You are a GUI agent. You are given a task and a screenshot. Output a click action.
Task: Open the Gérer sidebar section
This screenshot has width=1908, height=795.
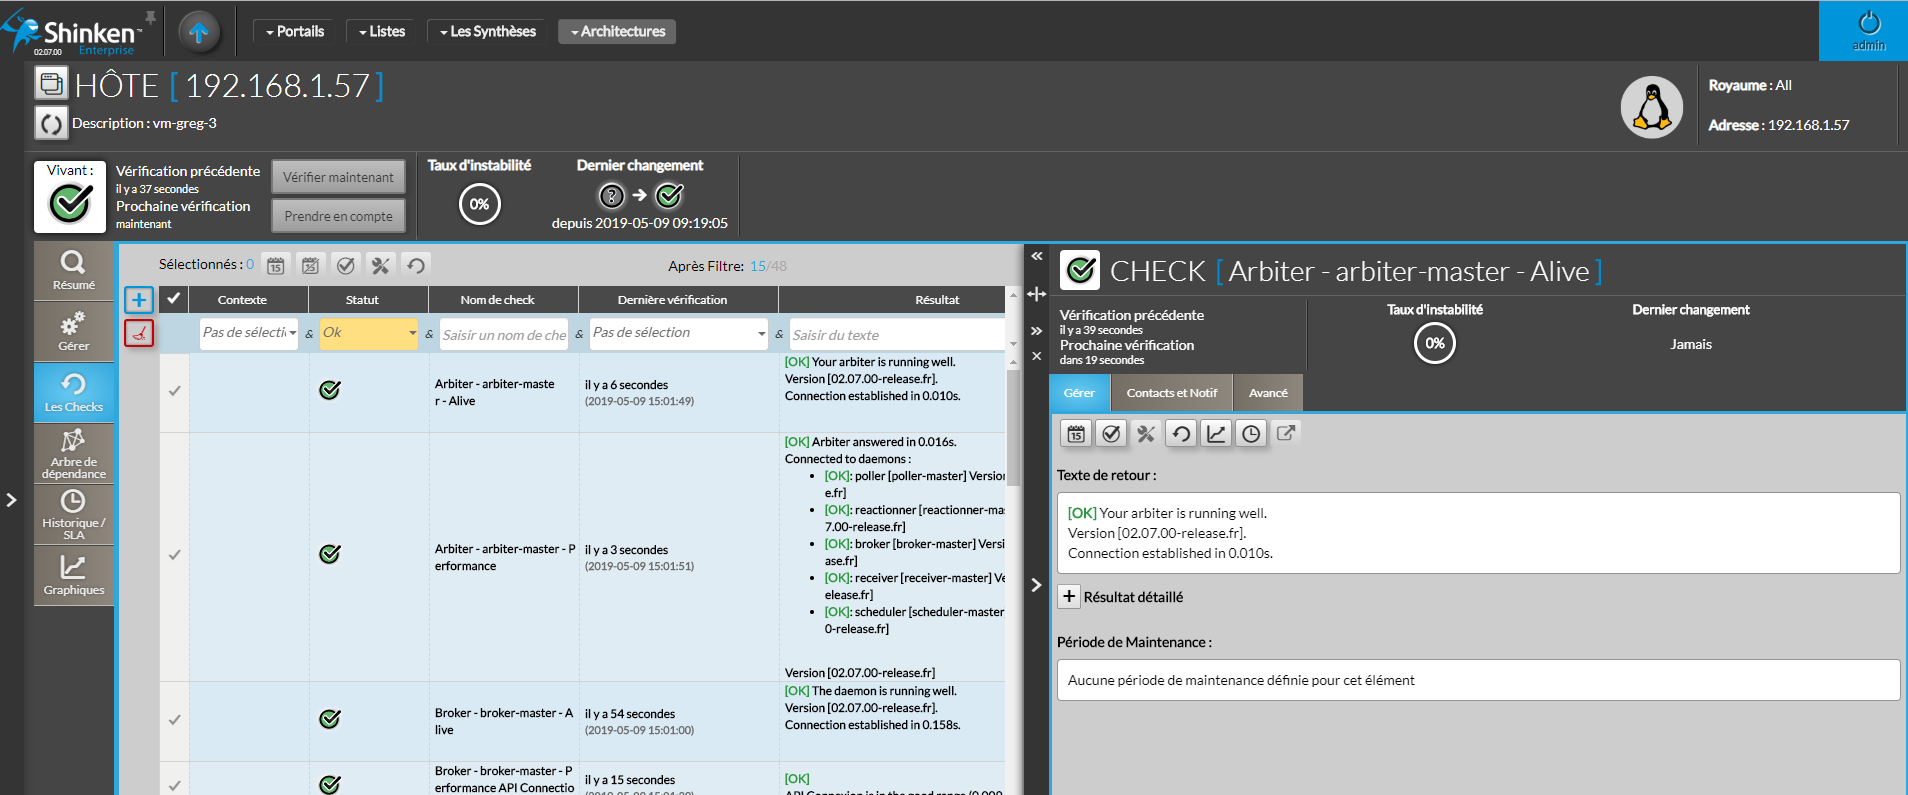[x=73, y=332]
